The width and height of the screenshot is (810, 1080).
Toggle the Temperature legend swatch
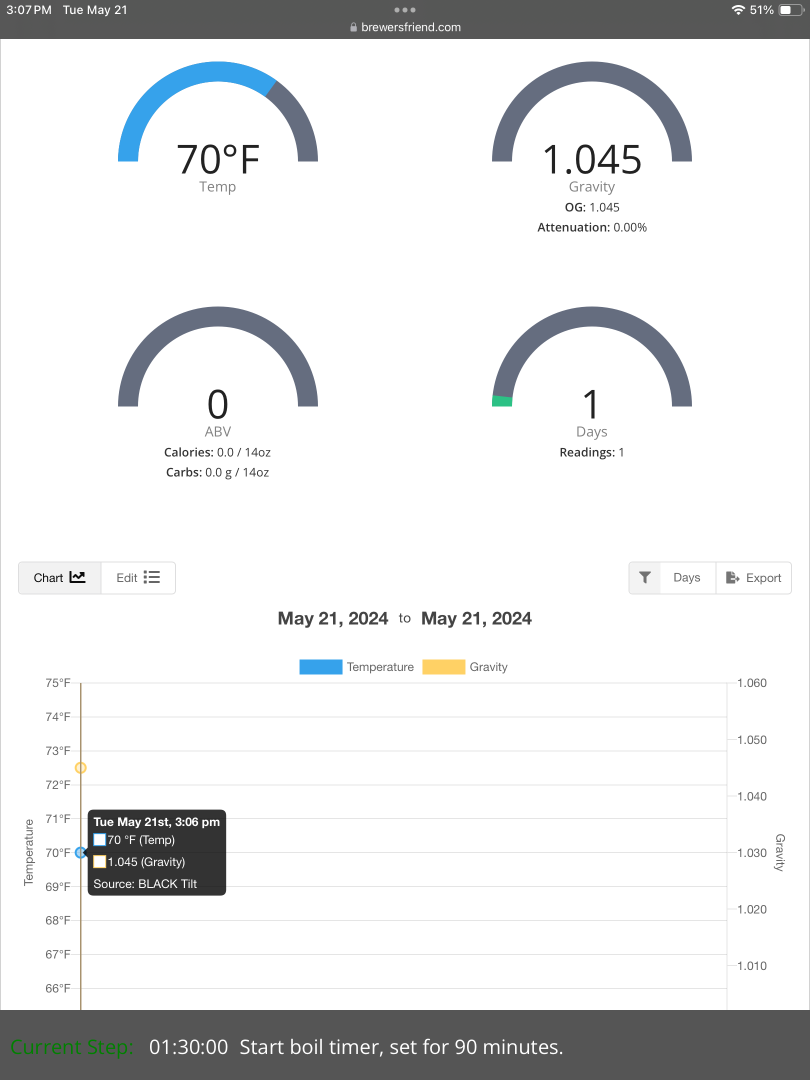[x=320, y=667]
